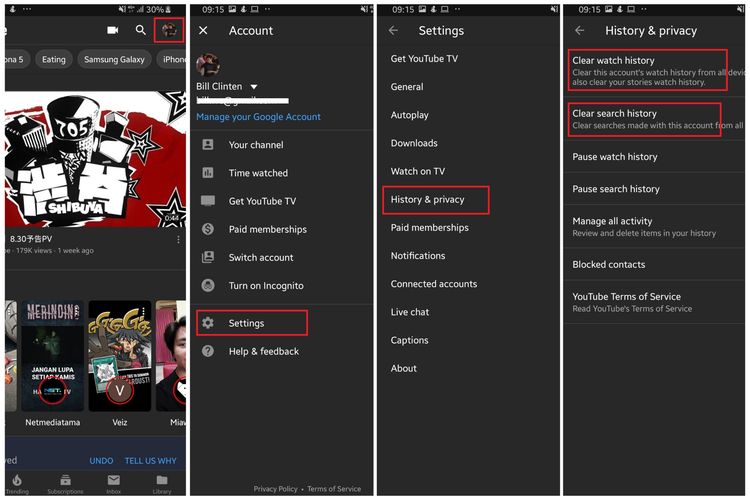This screenshot has width=750, height=500.
Task: Select Pause watch history option
Action: [x=654, y=157]
